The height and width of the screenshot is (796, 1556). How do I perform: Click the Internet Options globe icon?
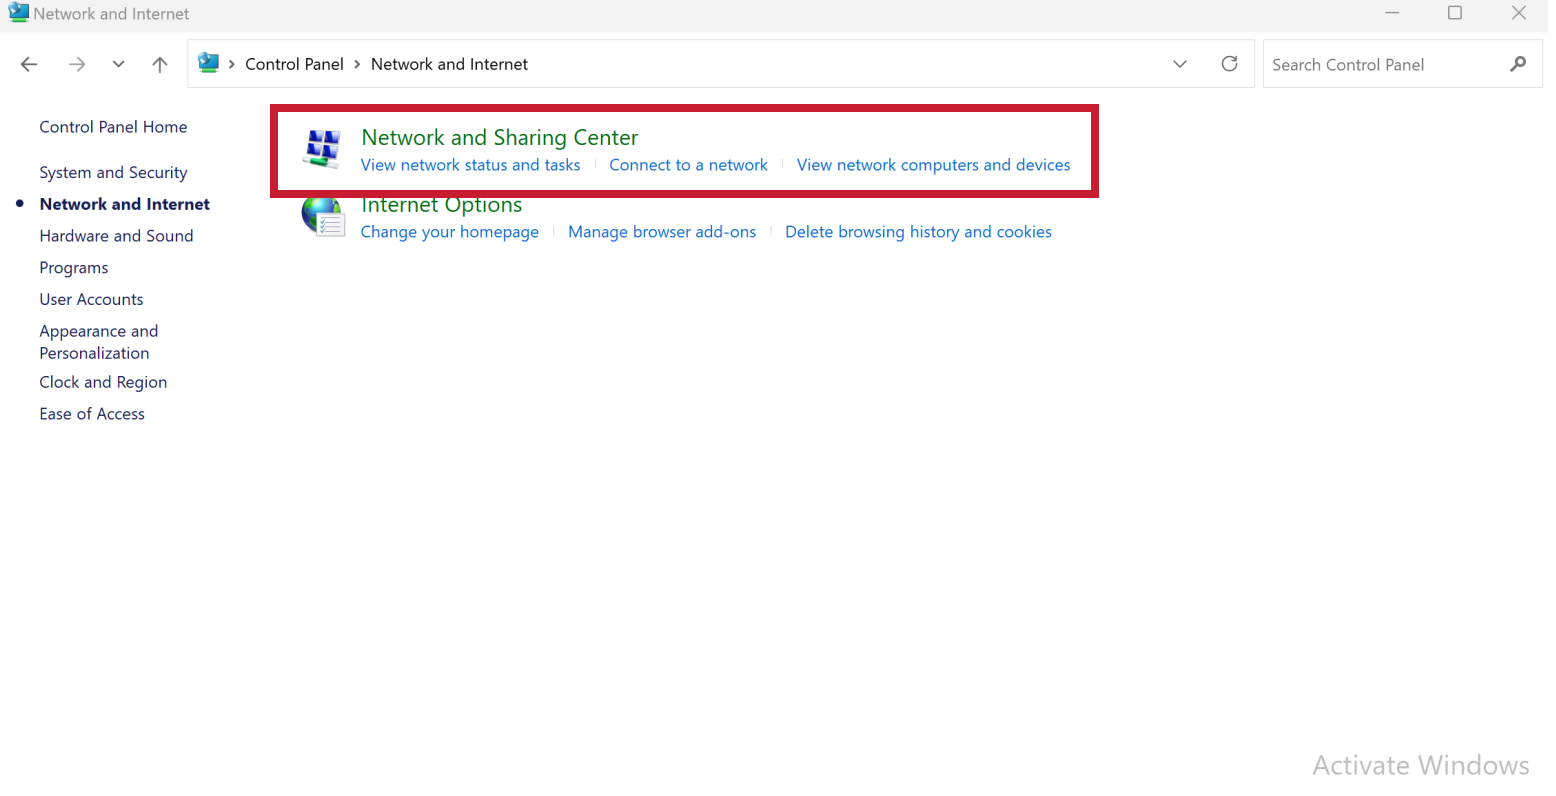coord(322,217)
